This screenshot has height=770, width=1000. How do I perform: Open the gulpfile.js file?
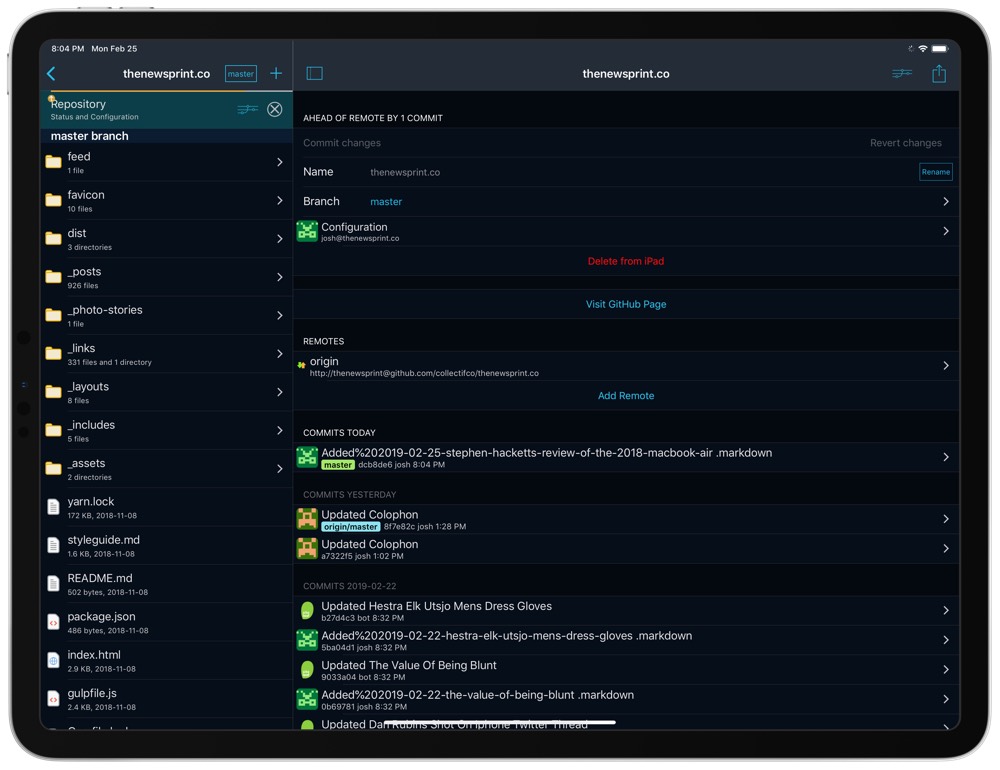[x=166, y=699]
